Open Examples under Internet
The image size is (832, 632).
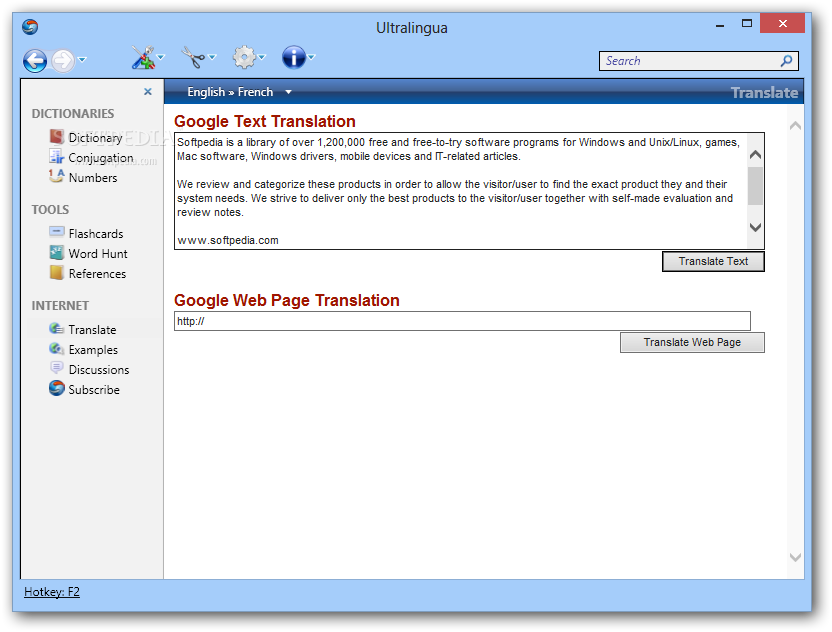coord(93,350)
